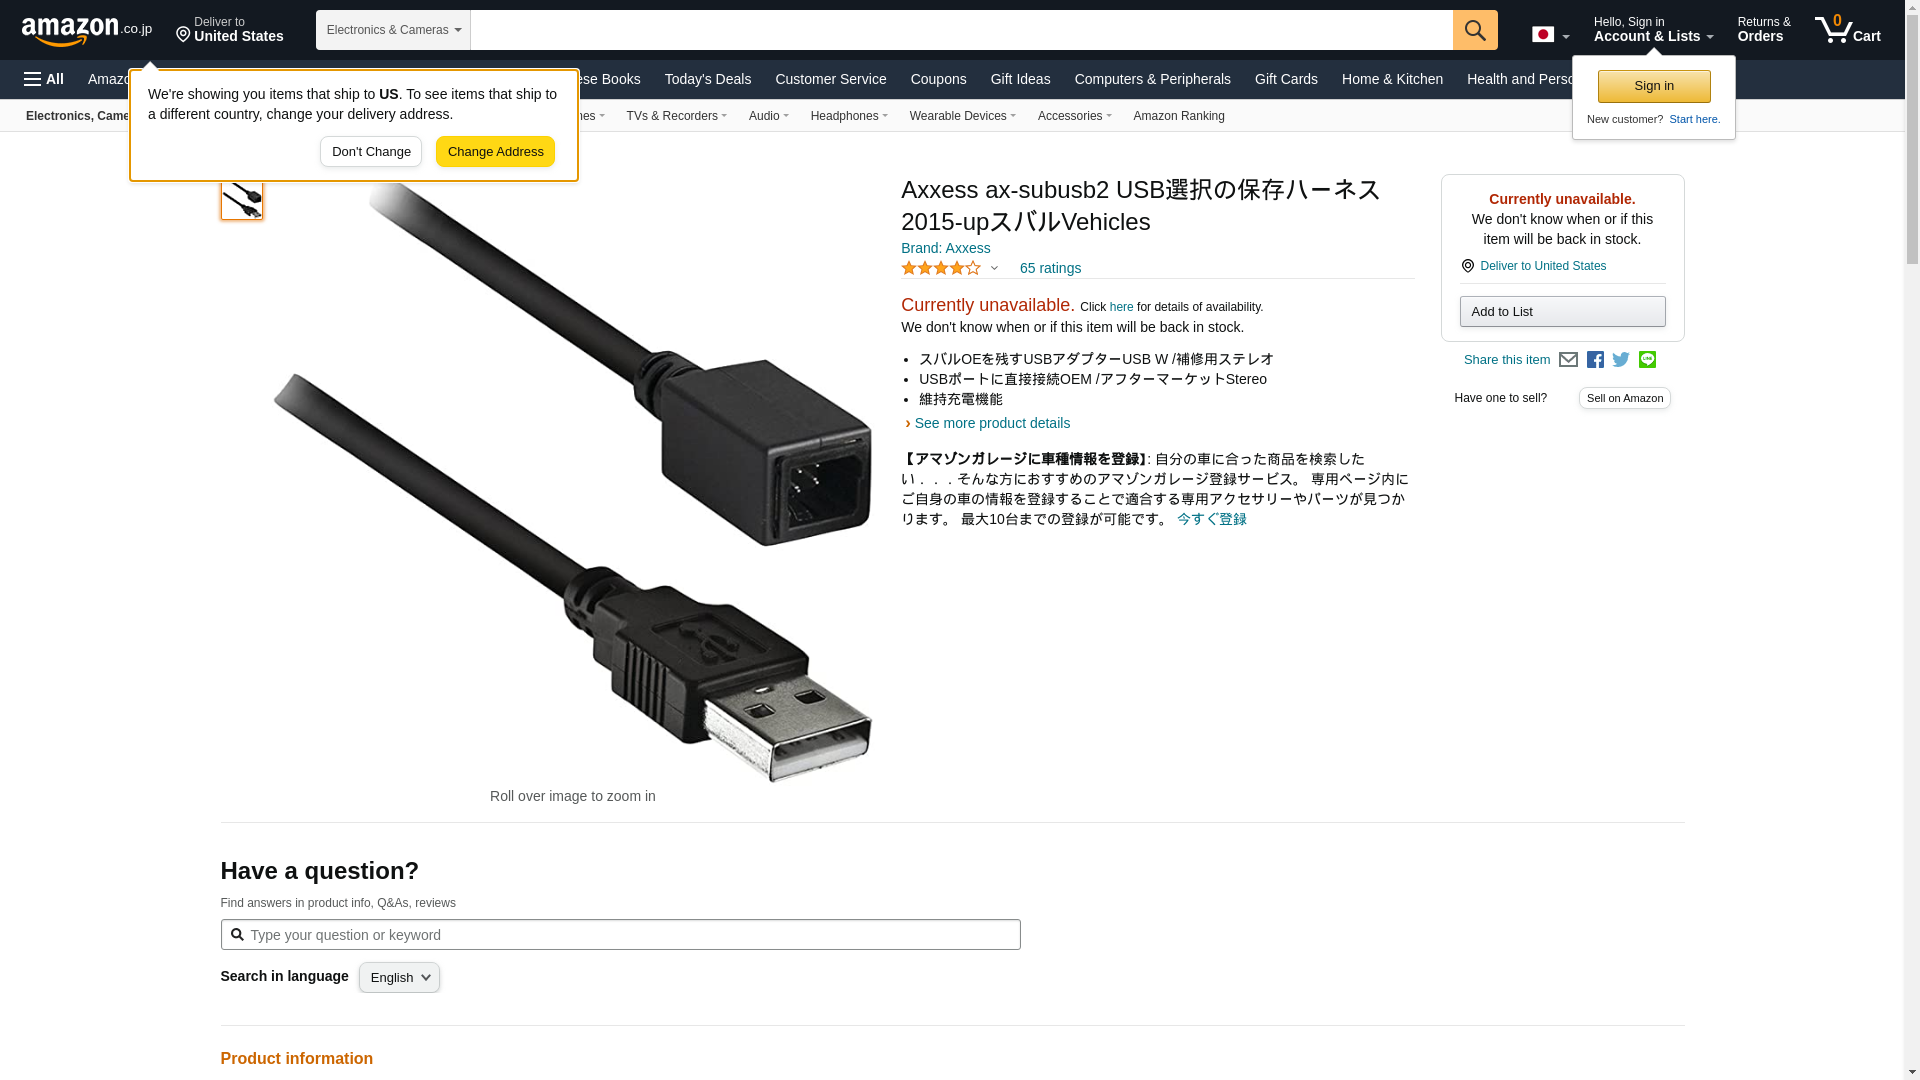The image size is (1920, 1080).
Task: Open Today's Deals tab
Action: tap(708, 79)
